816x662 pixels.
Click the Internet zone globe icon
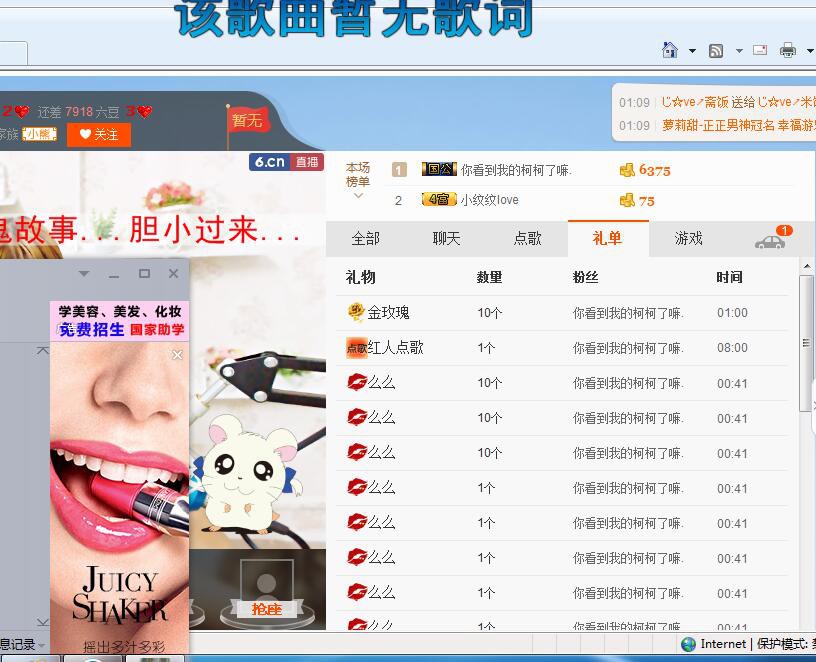tap(688, 644)
